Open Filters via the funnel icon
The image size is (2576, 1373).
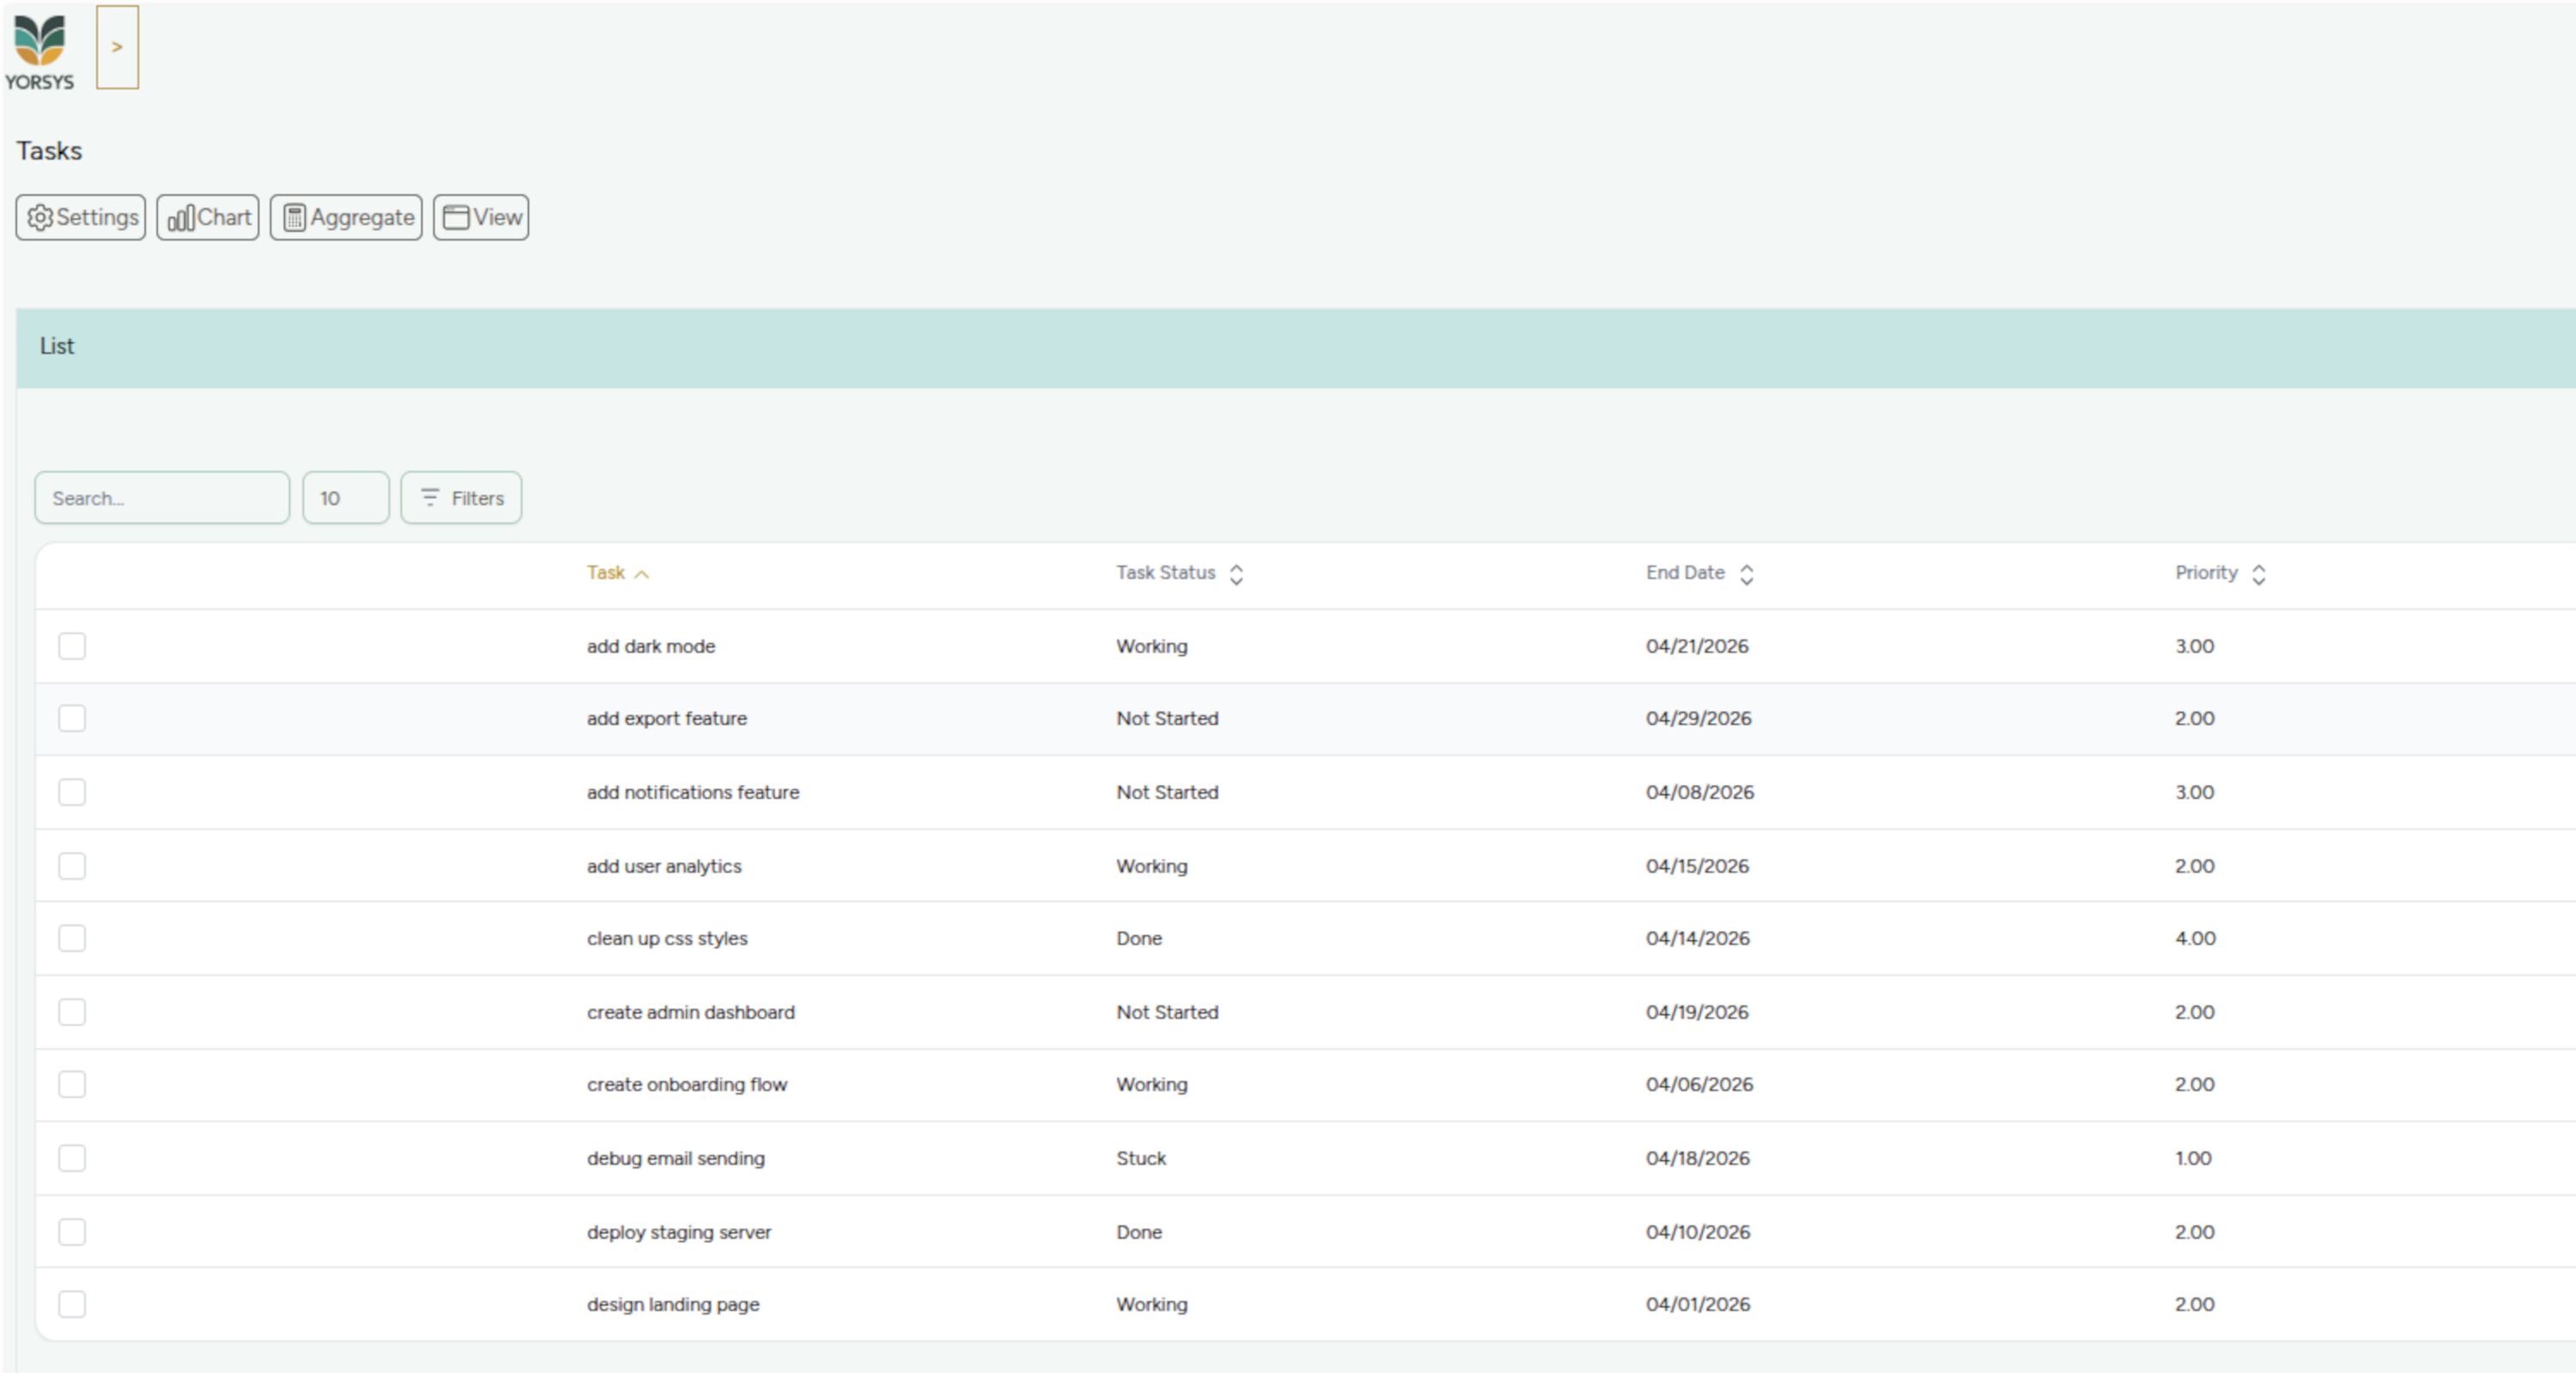tap(430, 497)
